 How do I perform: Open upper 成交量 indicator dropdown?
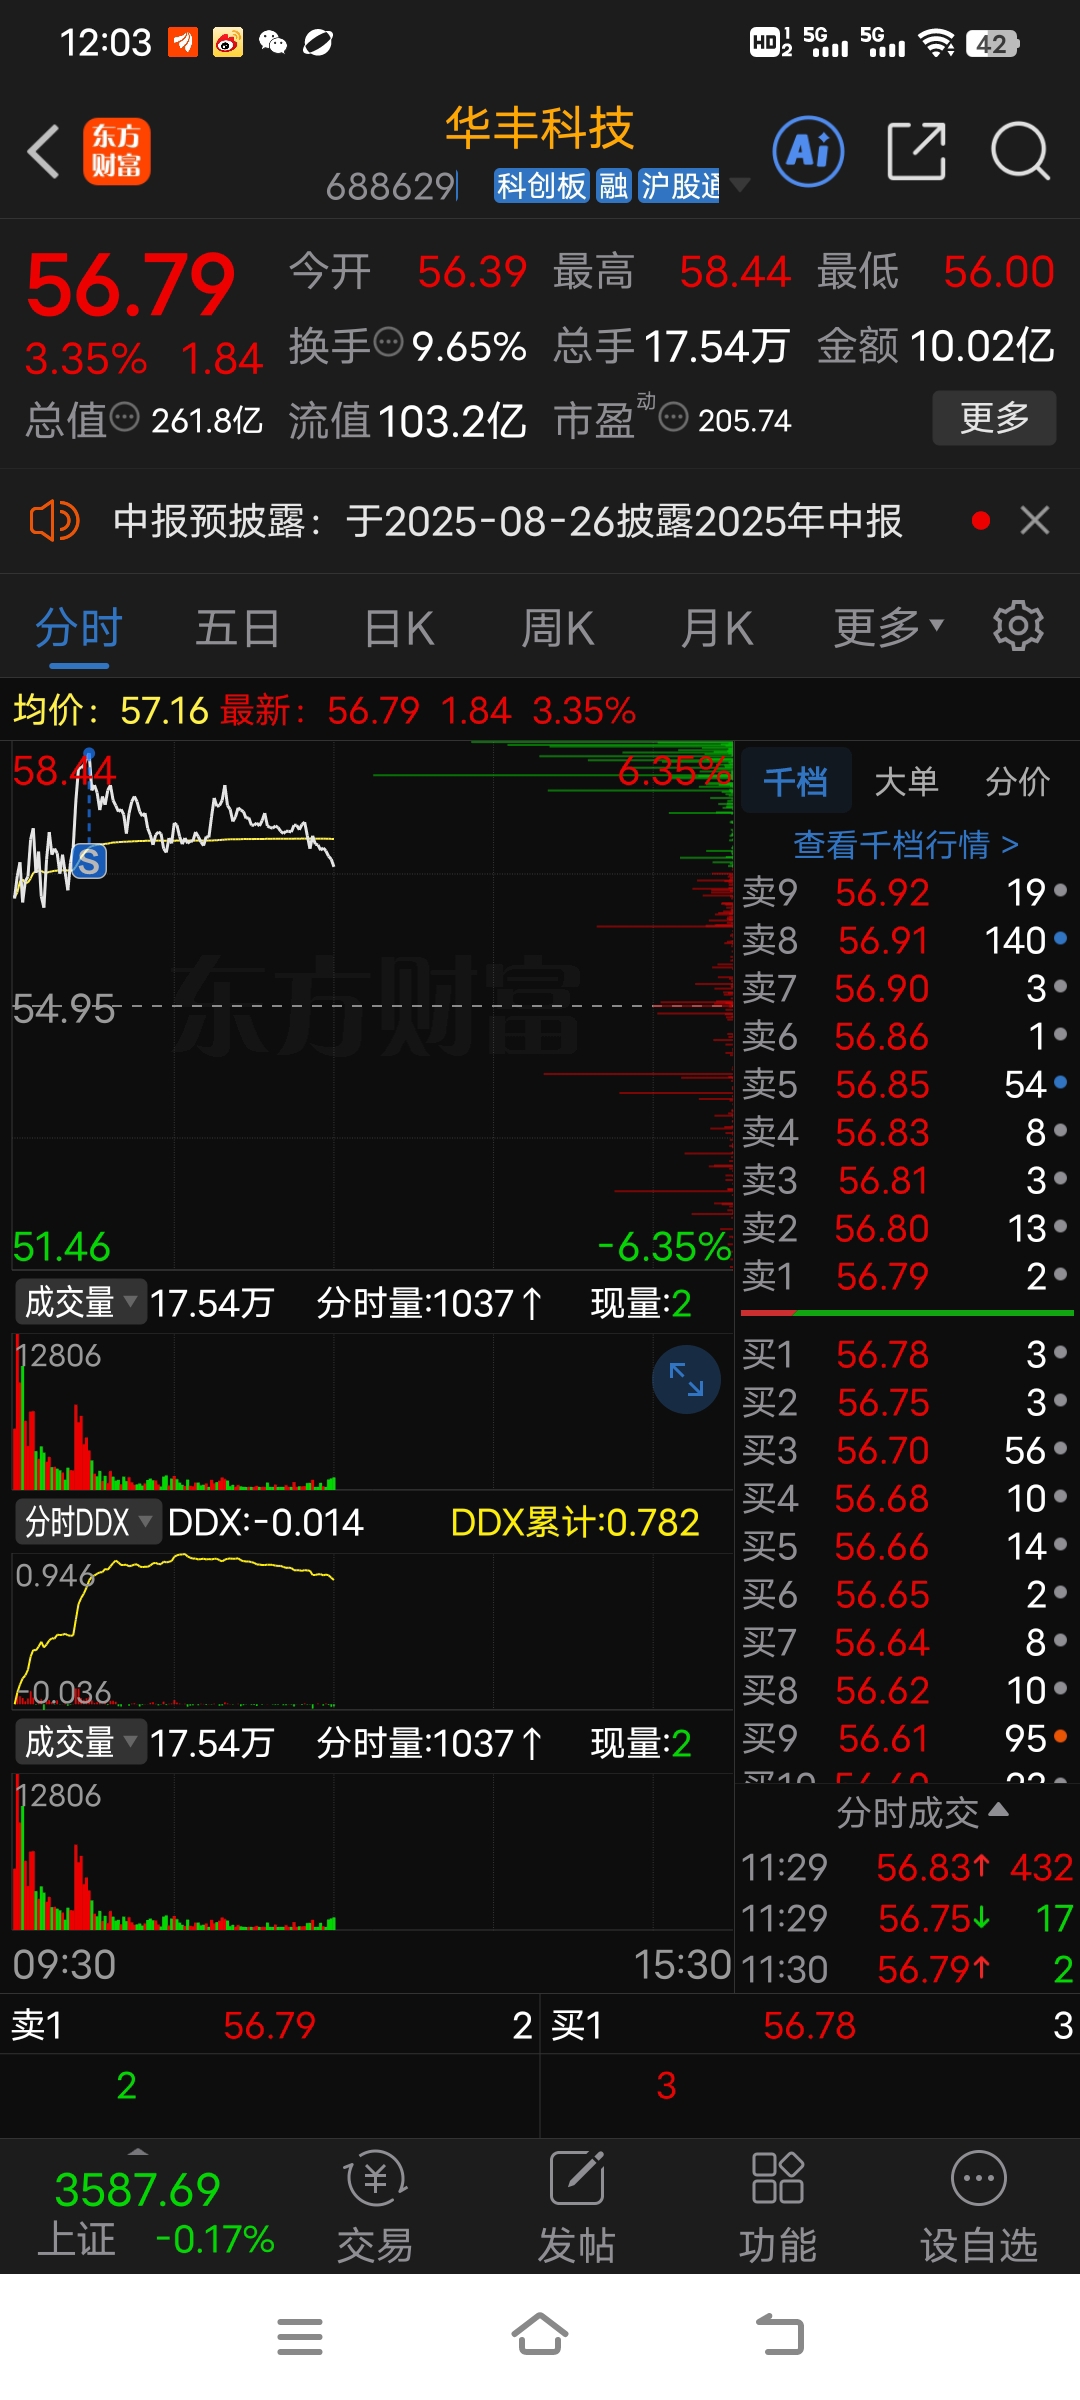(81, 1302)
